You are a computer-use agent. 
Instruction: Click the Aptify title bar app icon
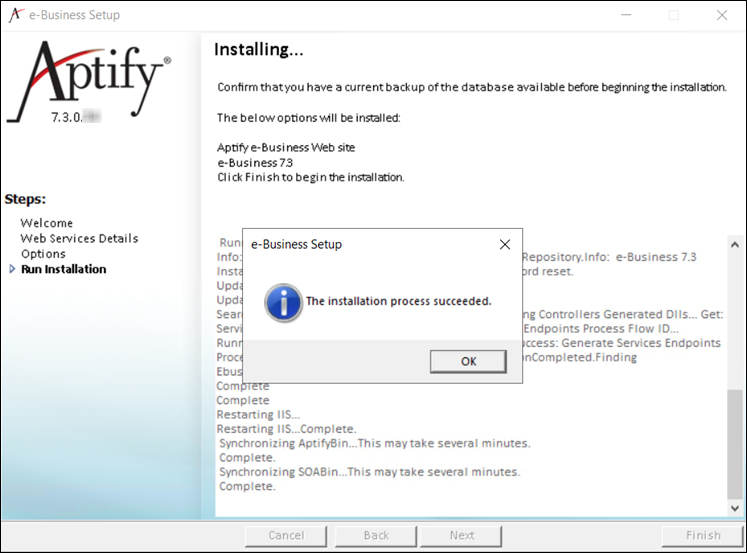click(15, 15)
